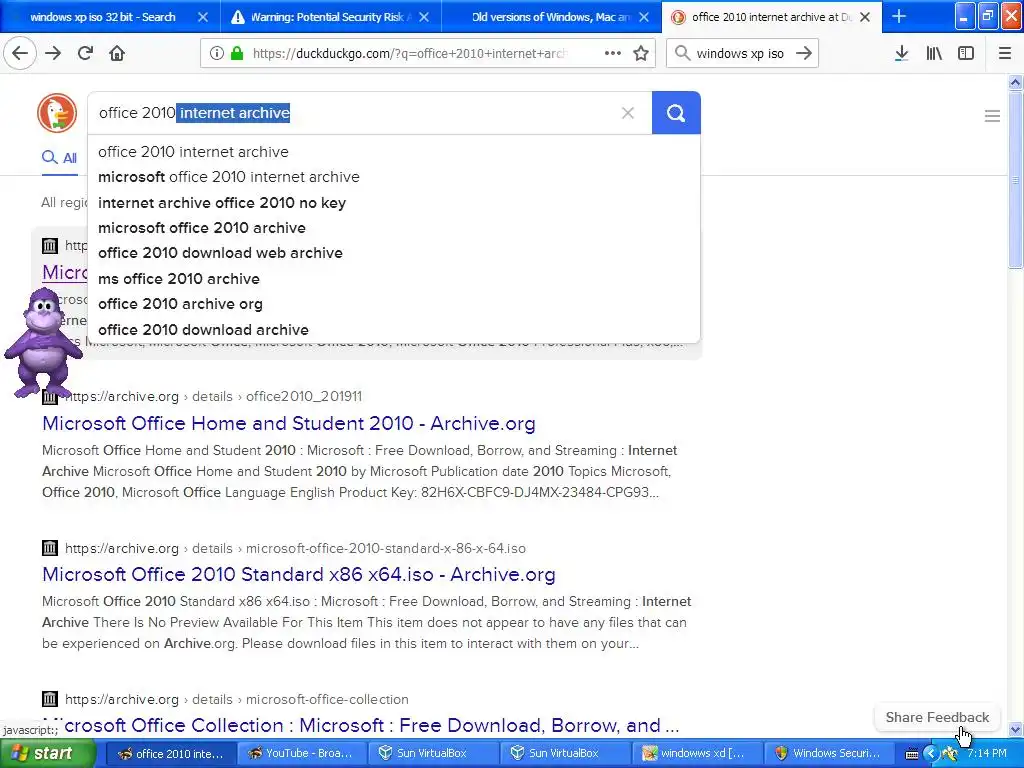Switch to first Sun VirtualBox taskbar window

tap(432, 753)
